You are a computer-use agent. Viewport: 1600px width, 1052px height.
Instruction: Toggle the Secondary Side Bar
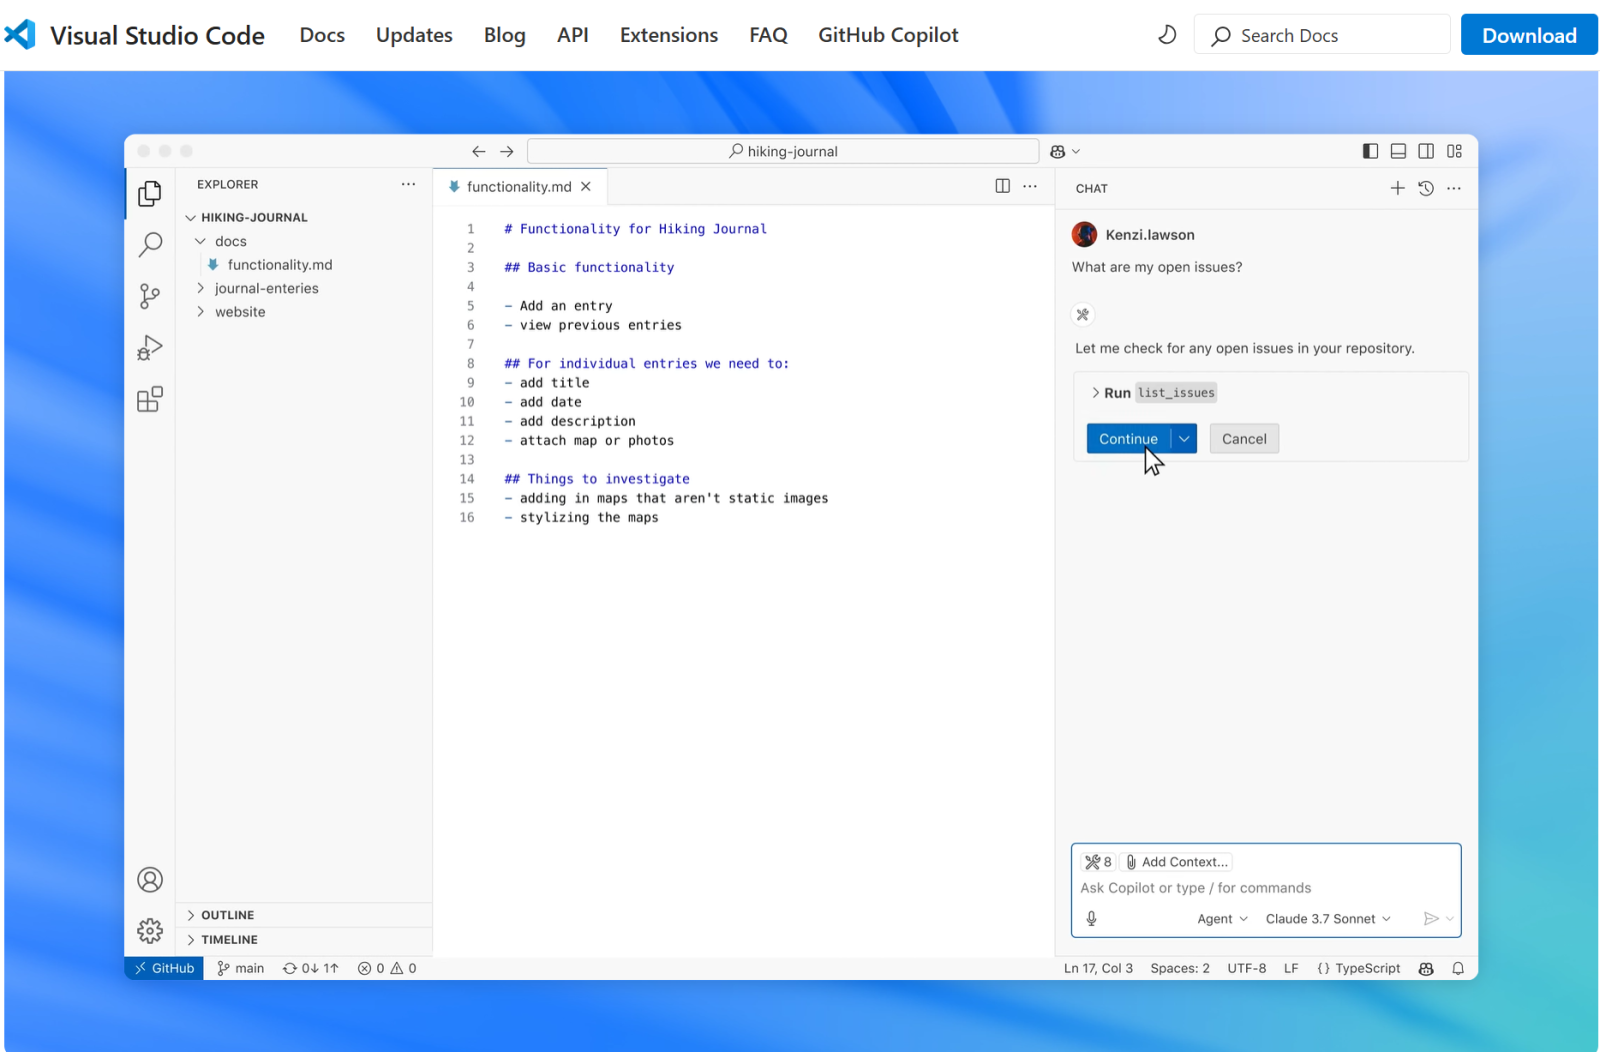click(x=1426, y=151)
